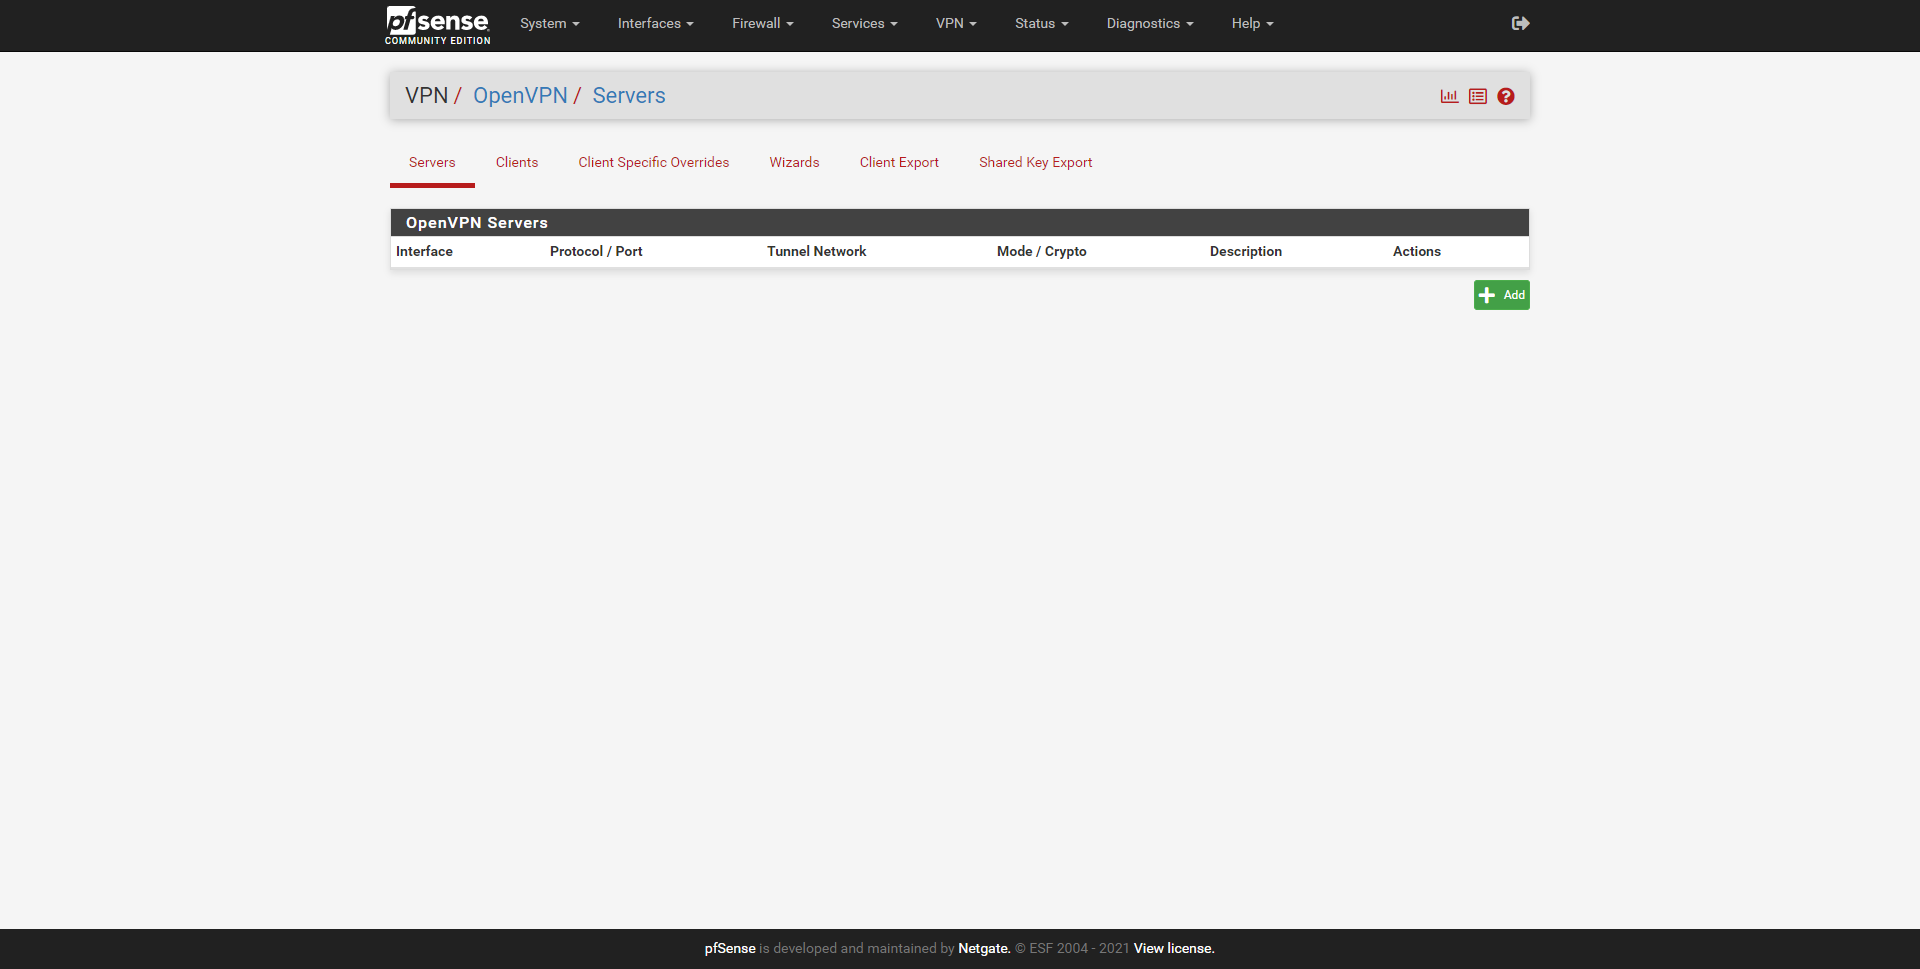This screenshot has width=1920, height=969.
Task: Open the Status dropdown menu
Action: click(1041, 23)
